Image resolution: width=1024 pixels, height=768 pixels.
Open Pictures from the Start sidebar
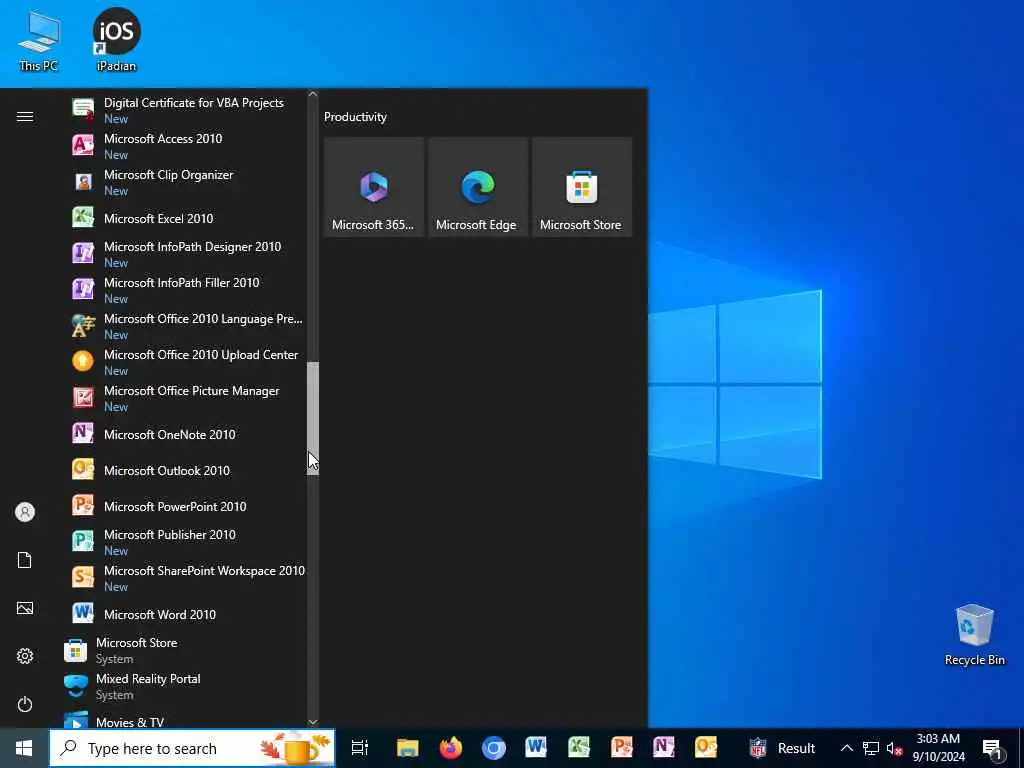coord(25,608)
